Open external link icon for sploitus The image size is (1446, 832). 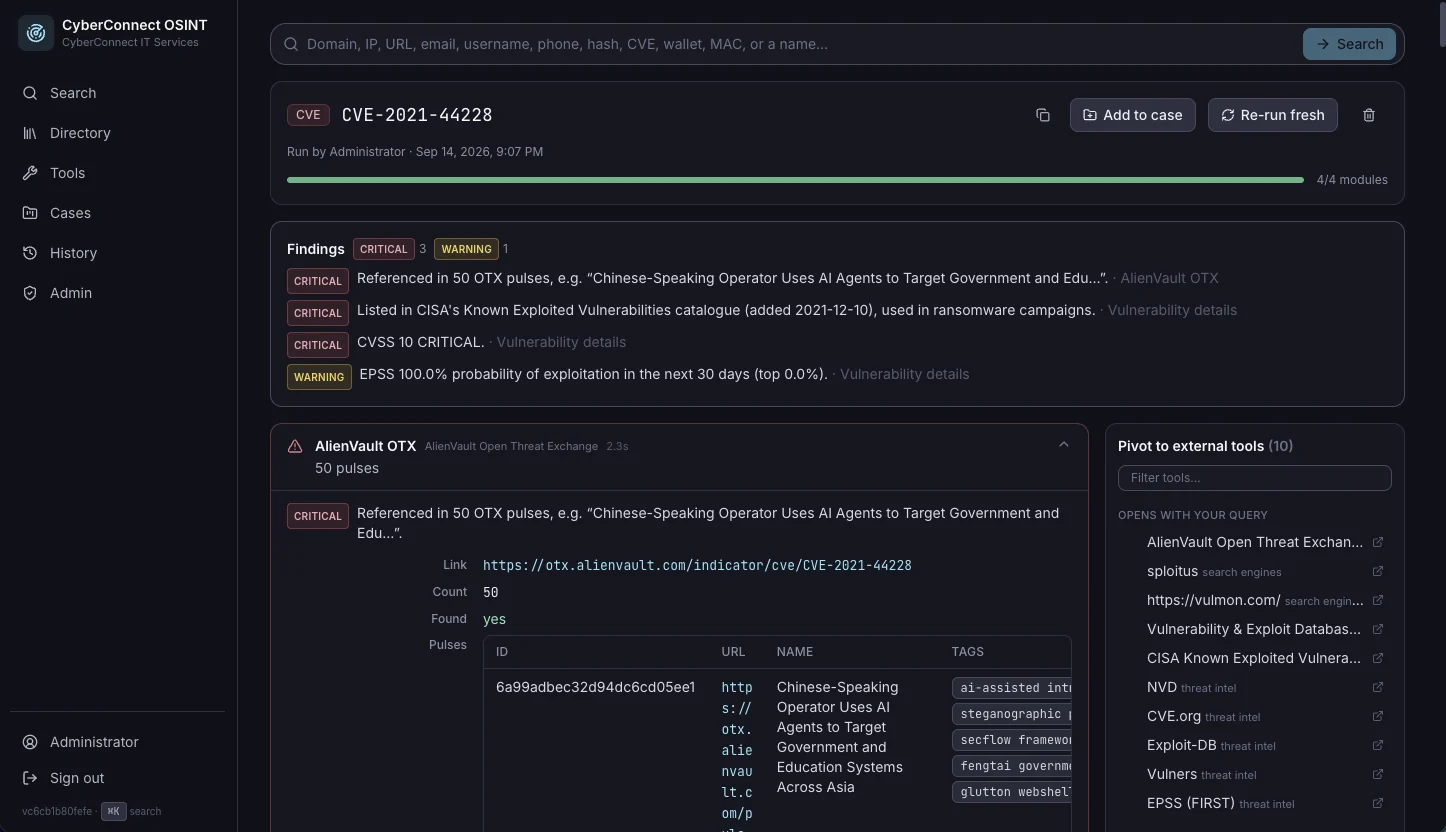(x=1378, y=571)
